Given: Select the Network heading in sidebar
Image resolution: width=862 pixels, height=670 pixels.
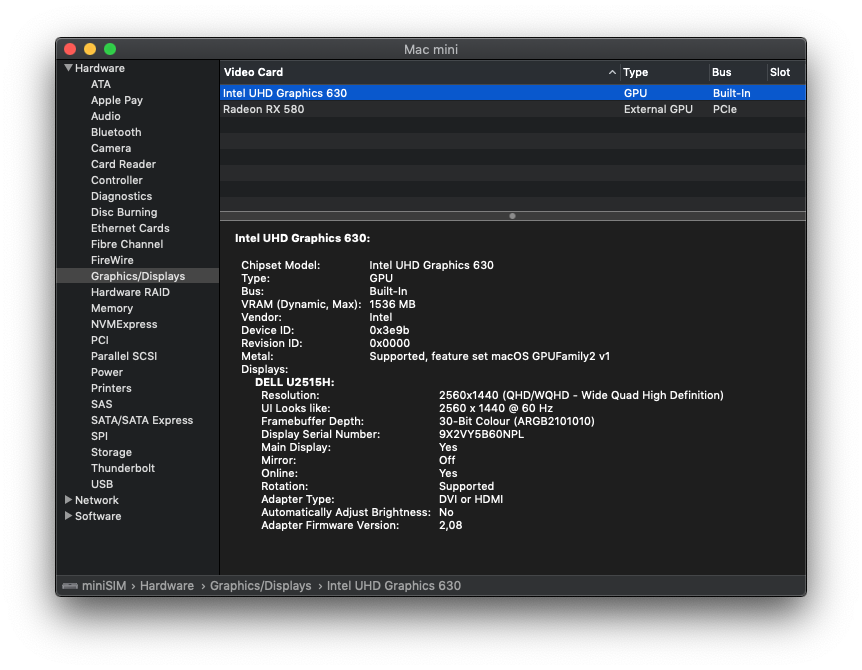Looking at the screenshot, I should coord(97,500).
